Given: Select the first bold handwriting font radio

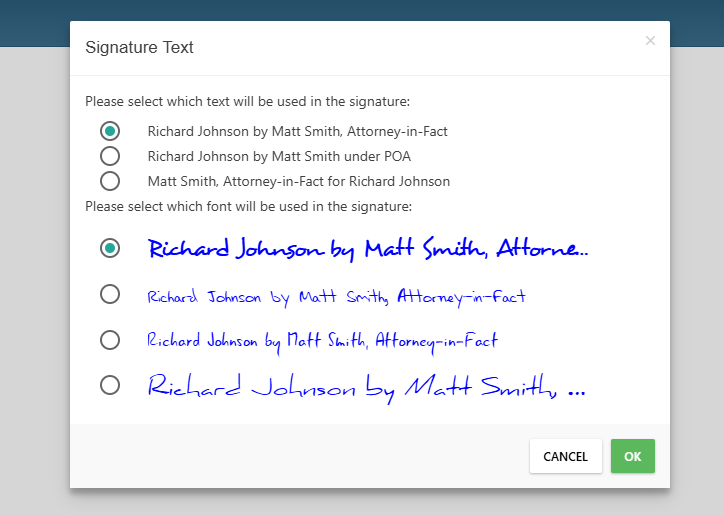Looking at the screenshot, I should (x=110, y=248).
